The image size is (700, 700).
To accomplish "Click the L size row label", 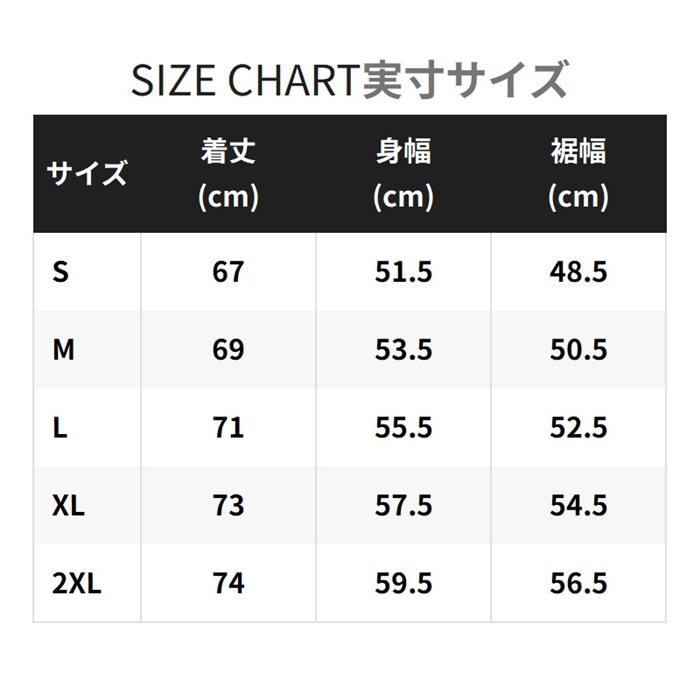I will (x=60, y=427).
